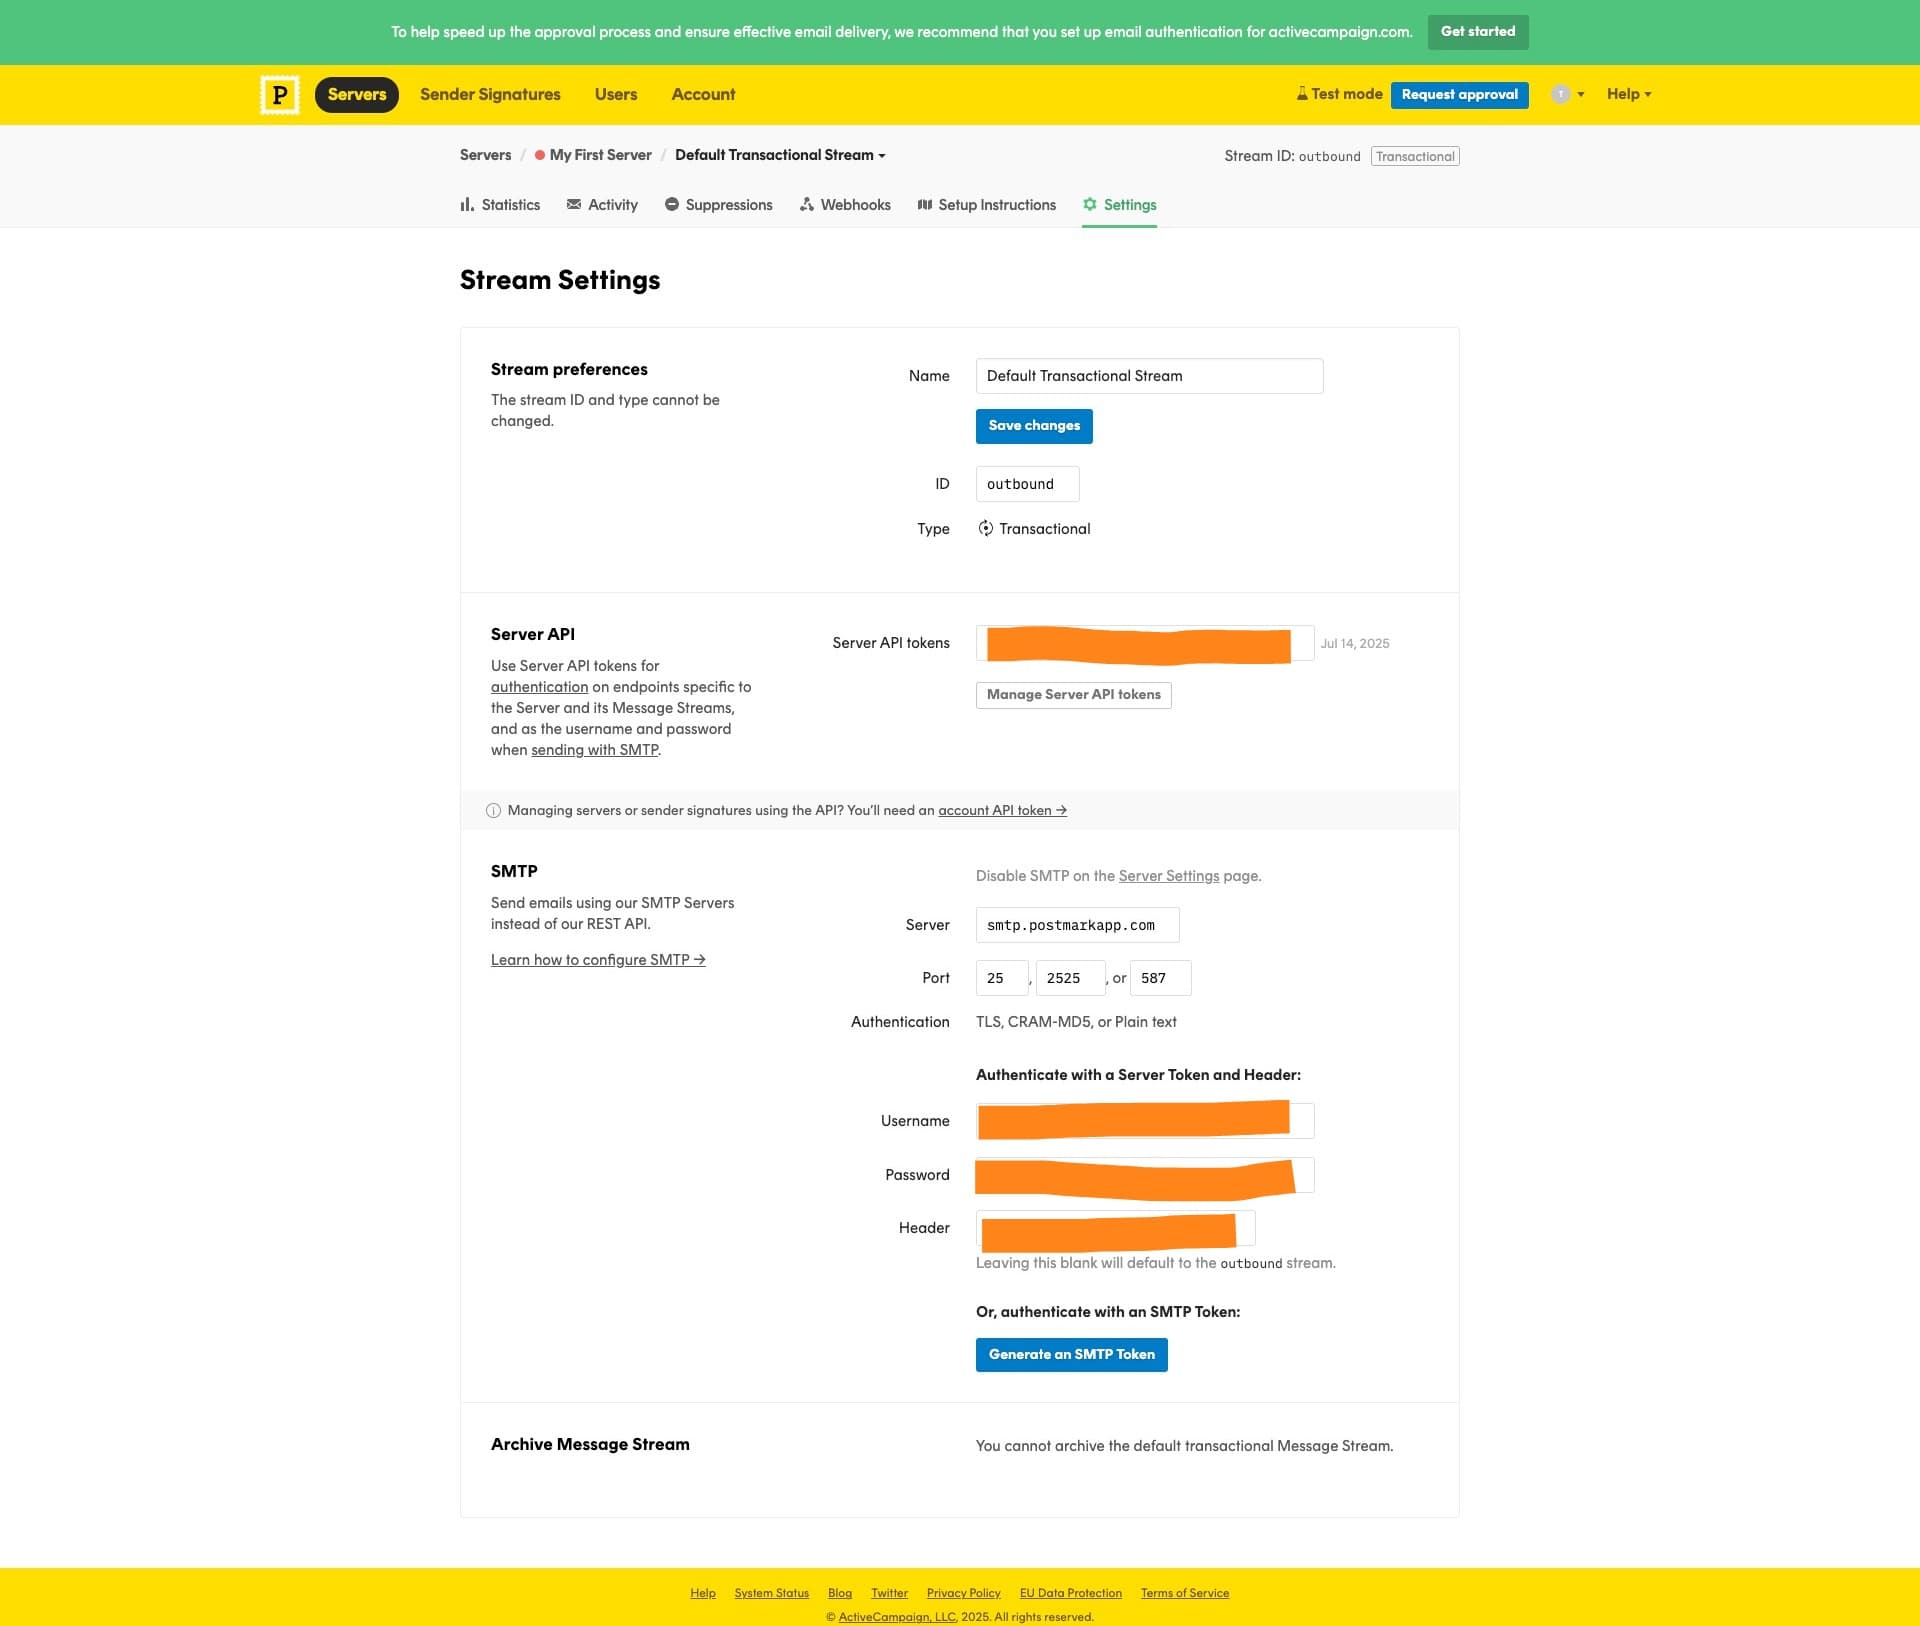Go to Sender Signatures menu
This screenshot has width=1920, height=1626.
[490, 94]
